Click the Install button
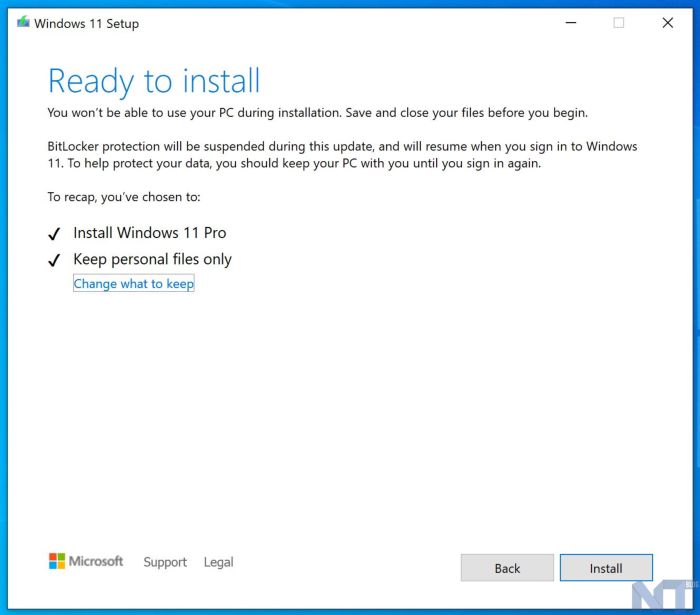 tap(606, 568)
